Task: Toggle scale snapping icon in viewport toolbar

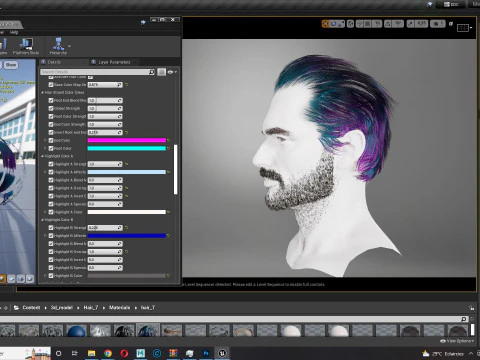Action: [x=411, y=24]
